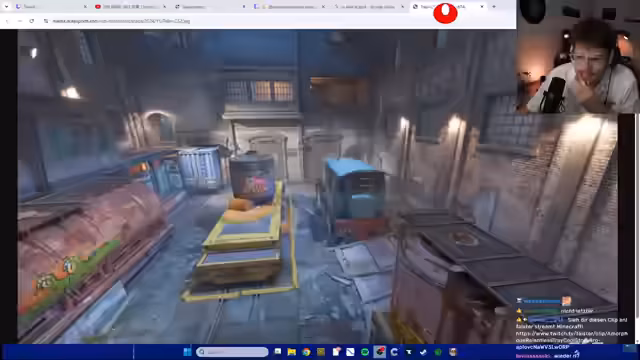
Task: Click the highlighted red app taskbar icon
Action: [380, 352]
